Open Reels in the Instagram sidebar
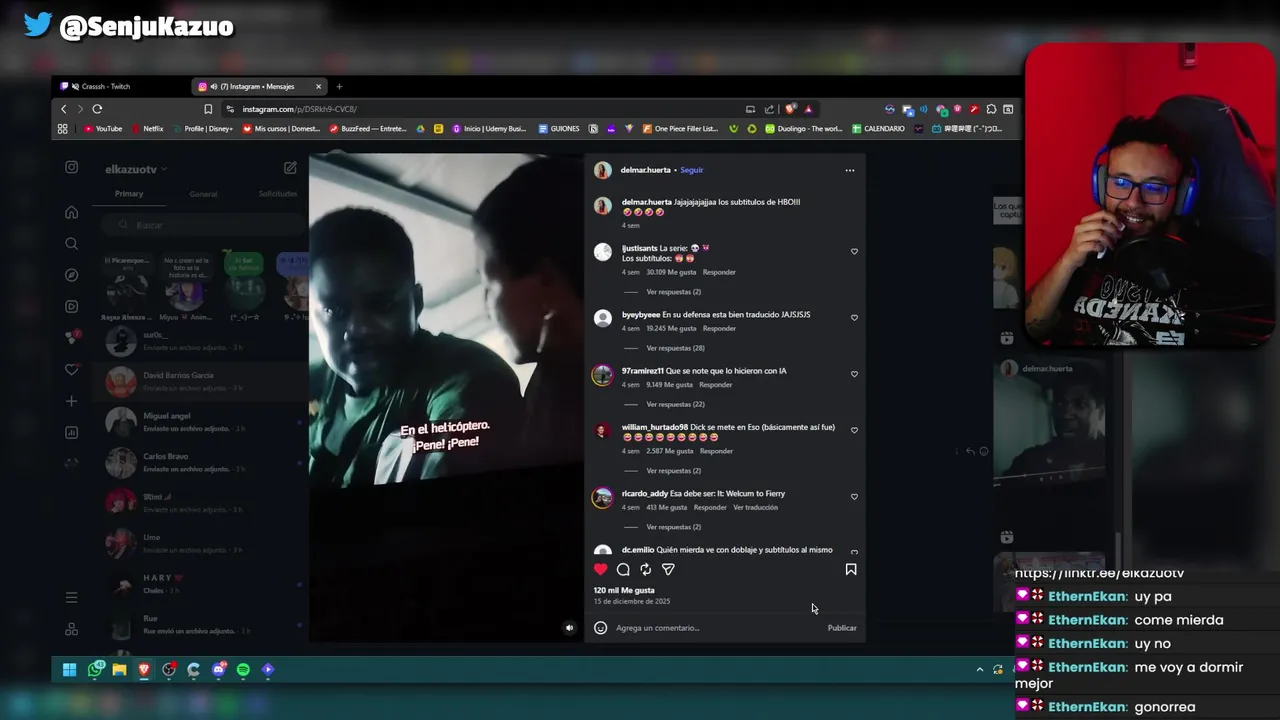This screenshot has width=1280, height=720. click(71, 306)
